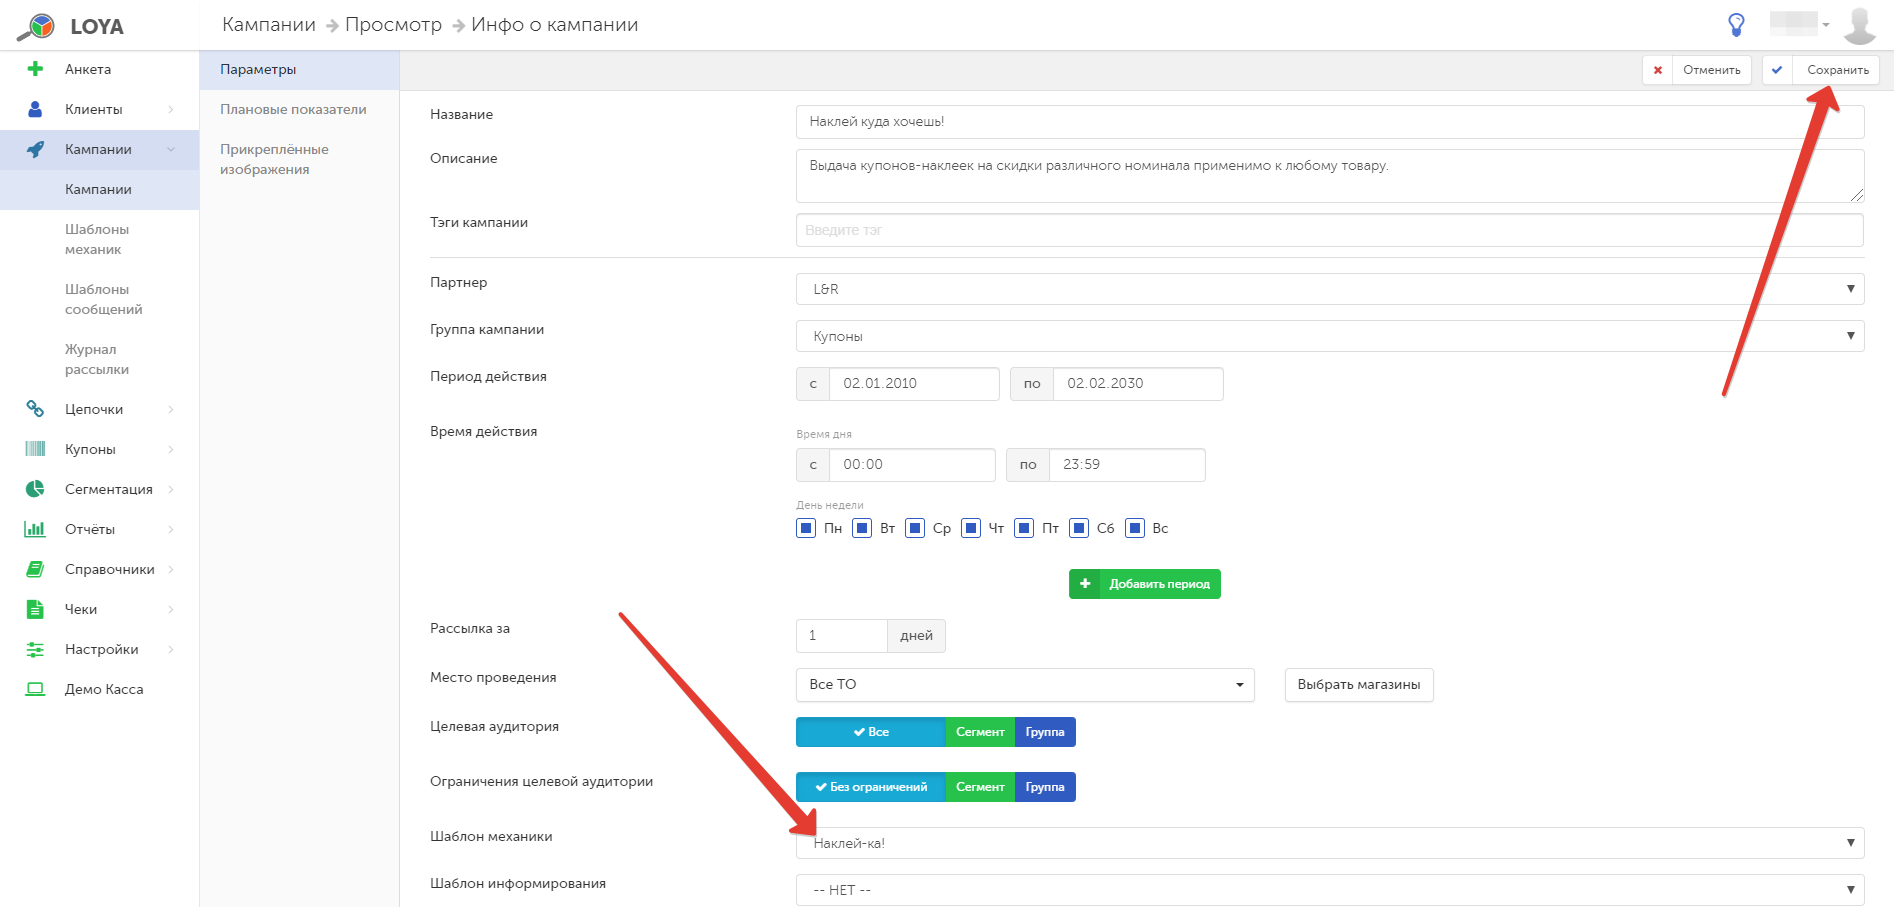
Task: Click the Описание text area
Action: [x=1330, y=176]
